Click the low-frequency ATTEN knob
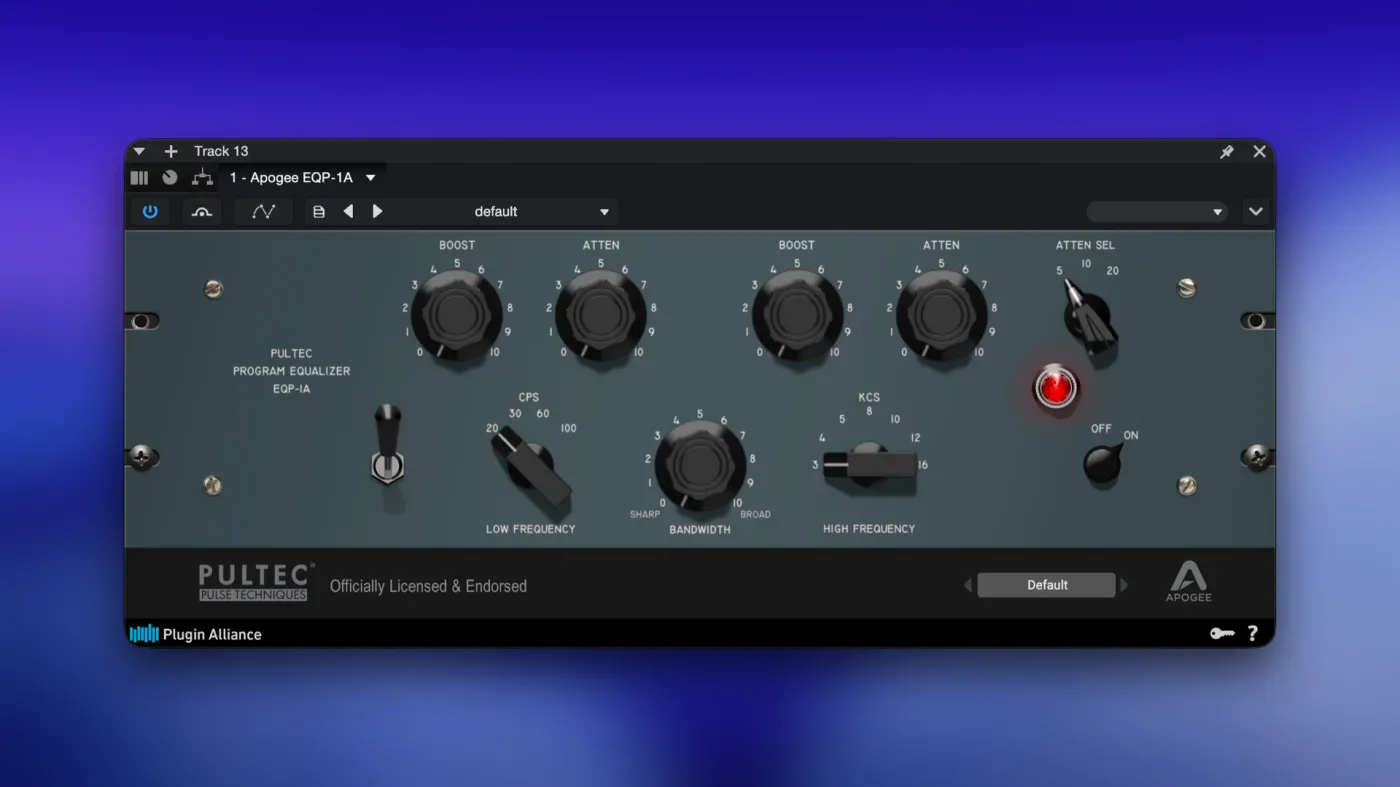This screenshot has height=787, width=1400. click(600, 314)
